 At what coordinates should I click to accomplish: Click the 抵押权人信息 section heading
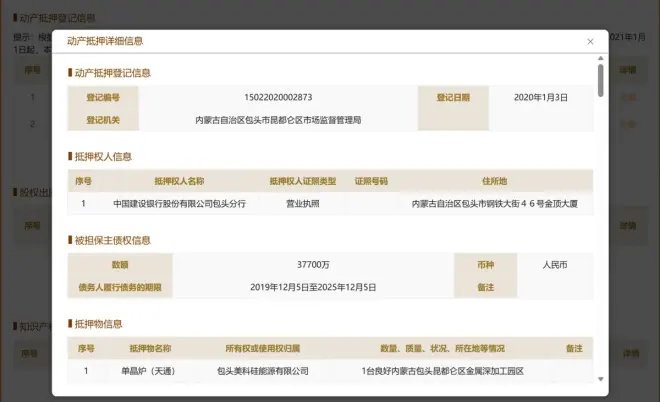click(102, 157)
